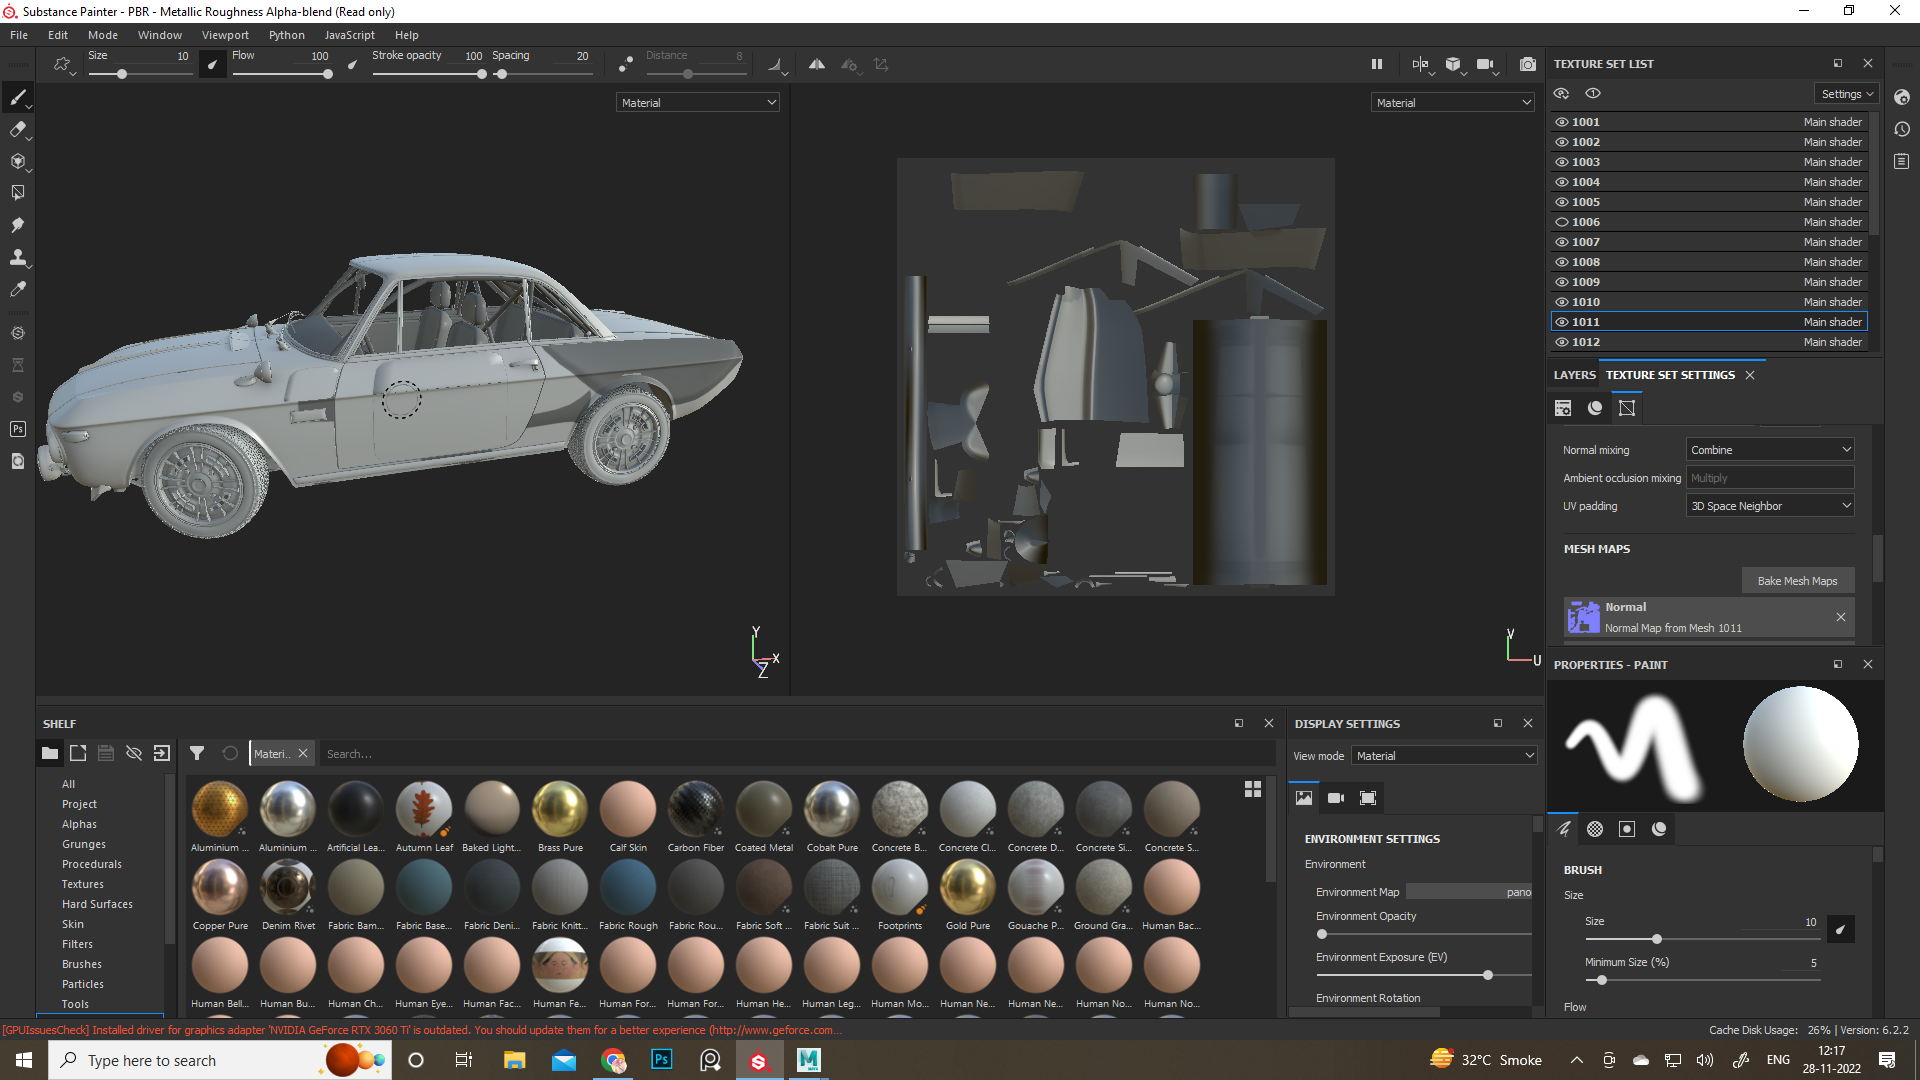
Task: Open the 2D viewport Material dropdown
Action: [1452, 102]
